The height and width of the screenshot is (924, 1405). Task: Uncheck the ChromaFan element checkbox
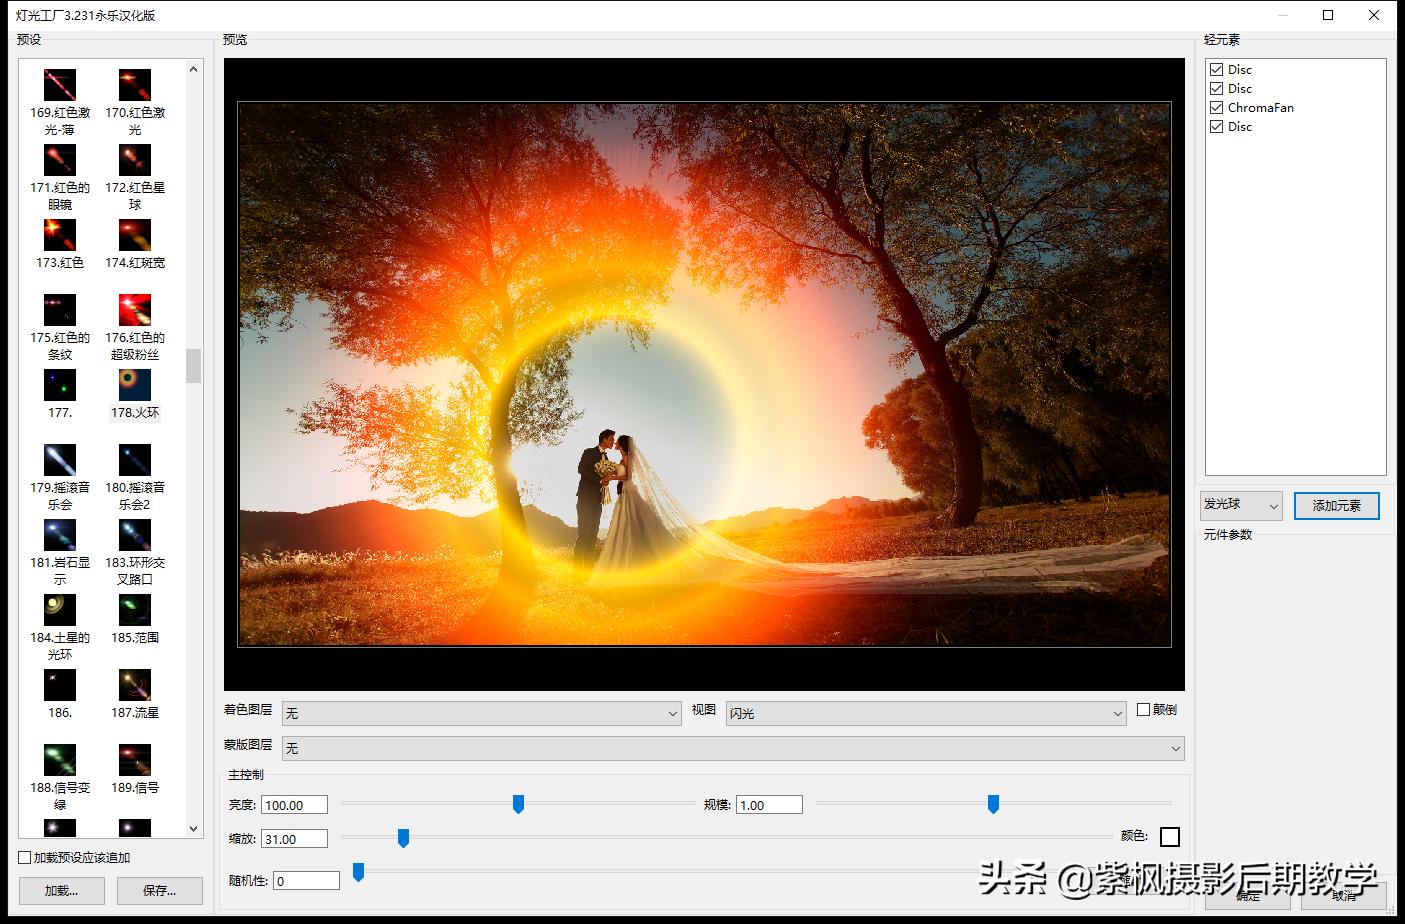click(x=1217, y=108)
